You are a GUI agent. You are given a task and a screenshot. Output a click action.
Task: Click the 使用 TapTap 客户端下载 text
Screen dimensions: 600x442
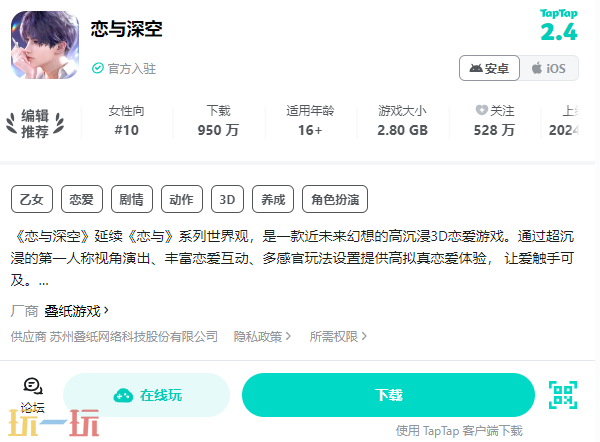coord(459,431)
